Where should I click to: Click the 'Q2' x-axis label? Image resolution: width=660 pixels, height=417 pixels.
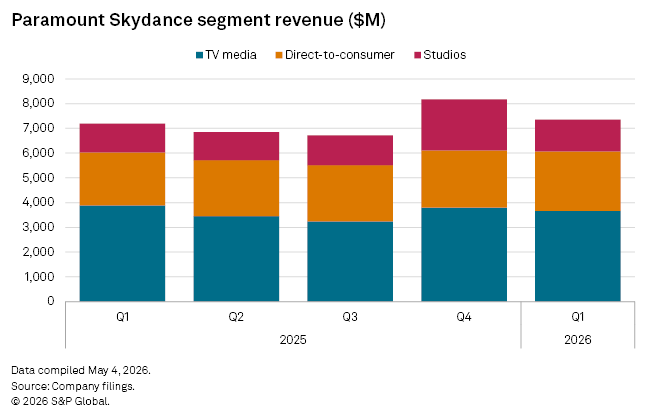pos(236,317)
